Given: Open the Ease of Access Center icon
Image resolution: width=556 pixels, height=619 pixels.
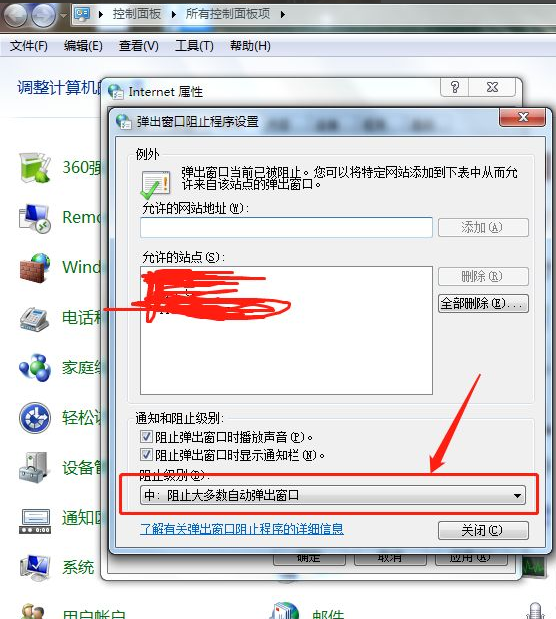Looking at the screenshot, I should (x=35, y=418).
